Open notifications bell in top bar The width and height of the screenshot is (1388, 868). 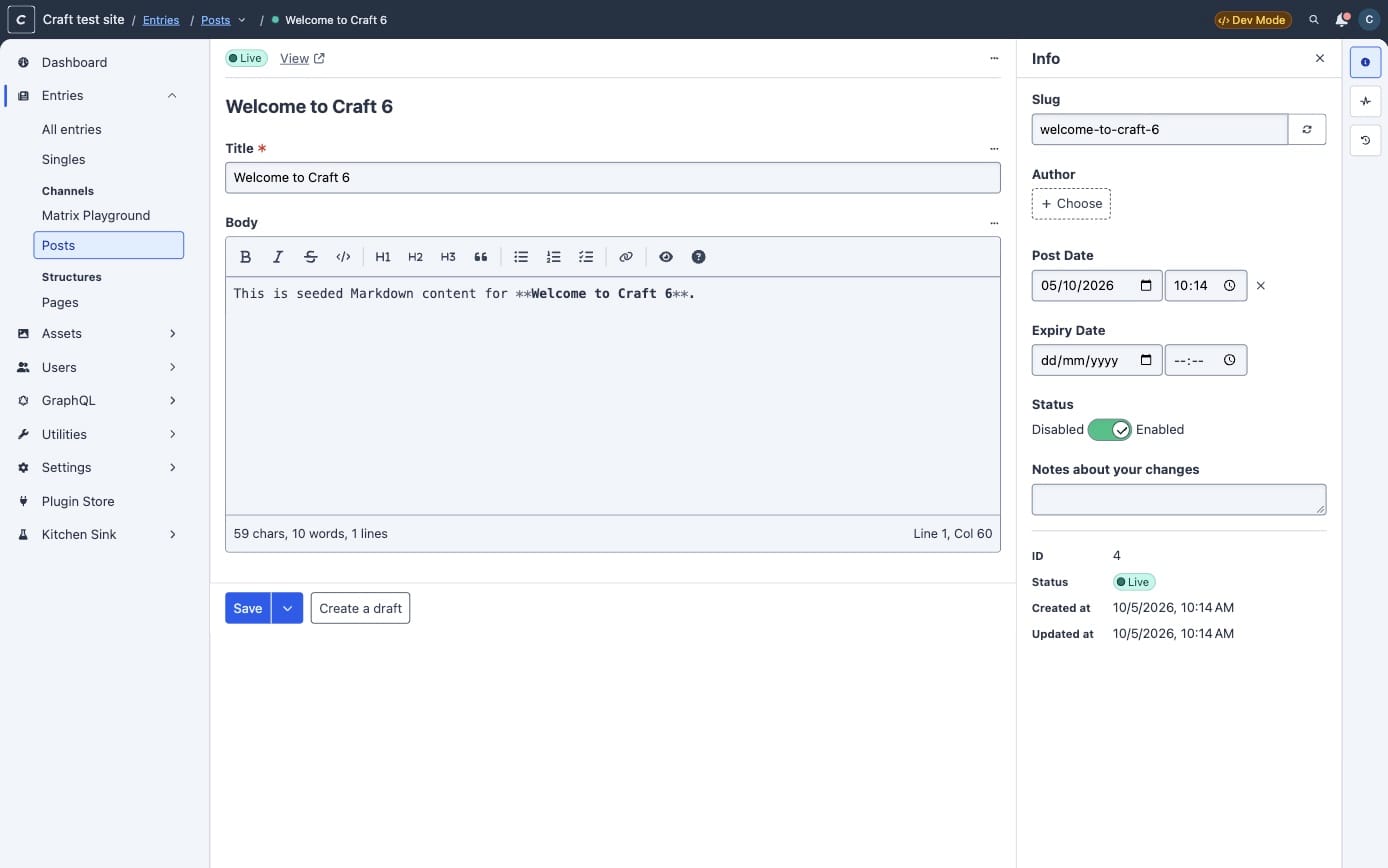[1342, 20]
